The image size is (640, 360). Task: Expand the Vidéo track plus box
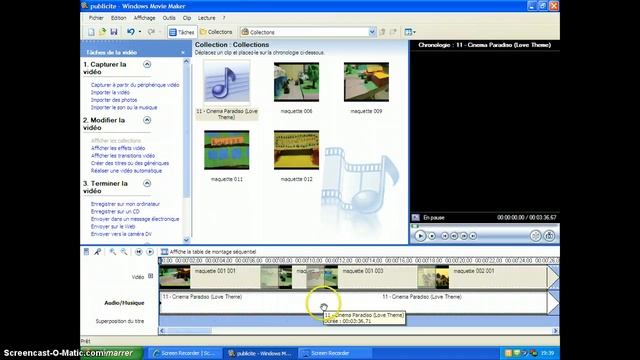tap(151, 276)
